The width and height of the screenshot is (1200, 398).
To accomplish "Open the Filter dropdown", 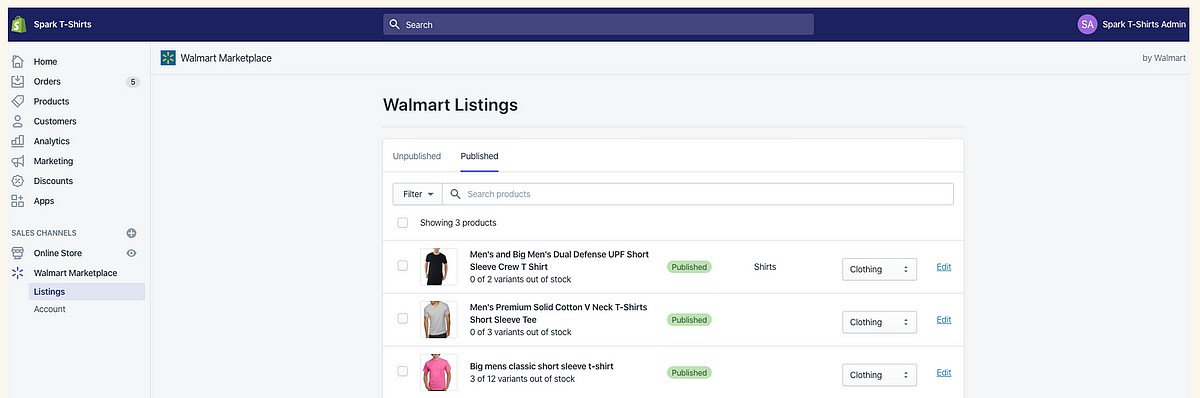I will point(418,194).
